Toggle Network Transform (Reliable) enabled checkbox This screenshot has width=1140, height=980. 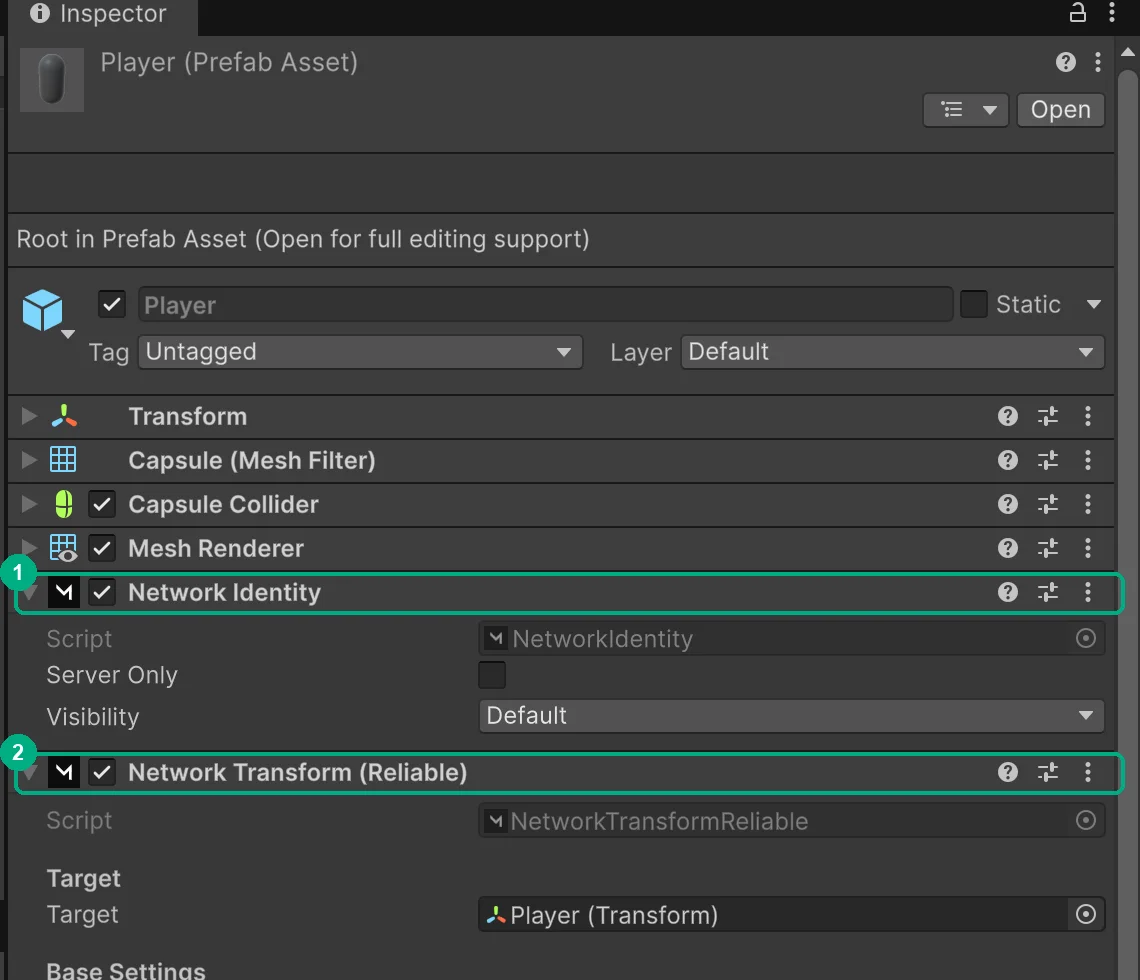(x=102, y=772)
